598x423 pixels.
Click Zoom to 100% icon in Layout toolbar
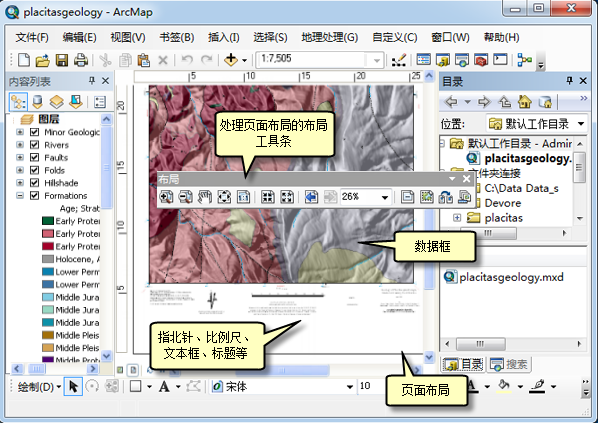(x=243, y=197)
